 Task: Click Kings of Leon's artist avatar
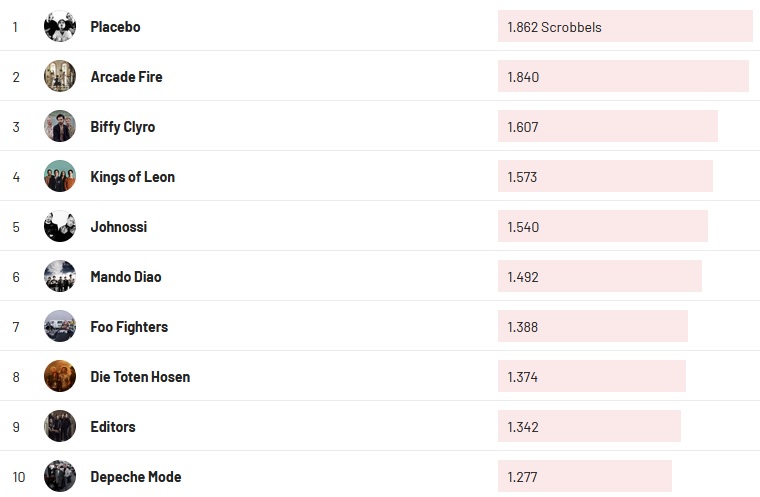(60, 177)
